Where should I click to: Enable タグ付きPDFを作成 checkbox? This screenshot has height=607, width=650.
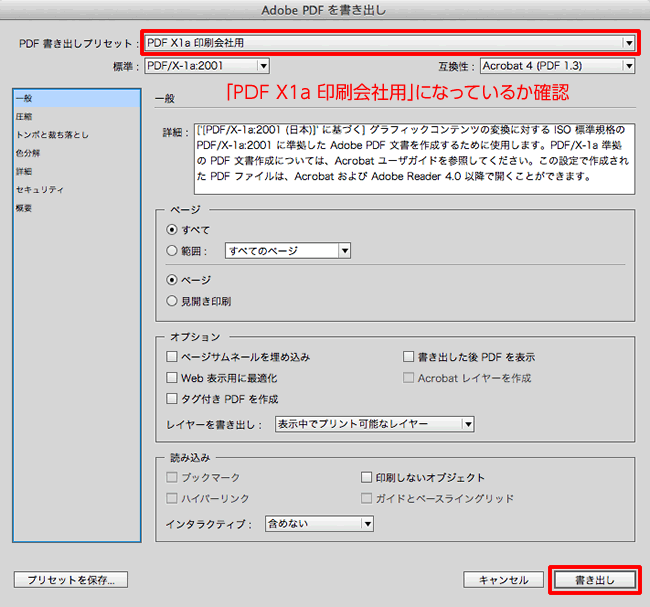(172, 399)
